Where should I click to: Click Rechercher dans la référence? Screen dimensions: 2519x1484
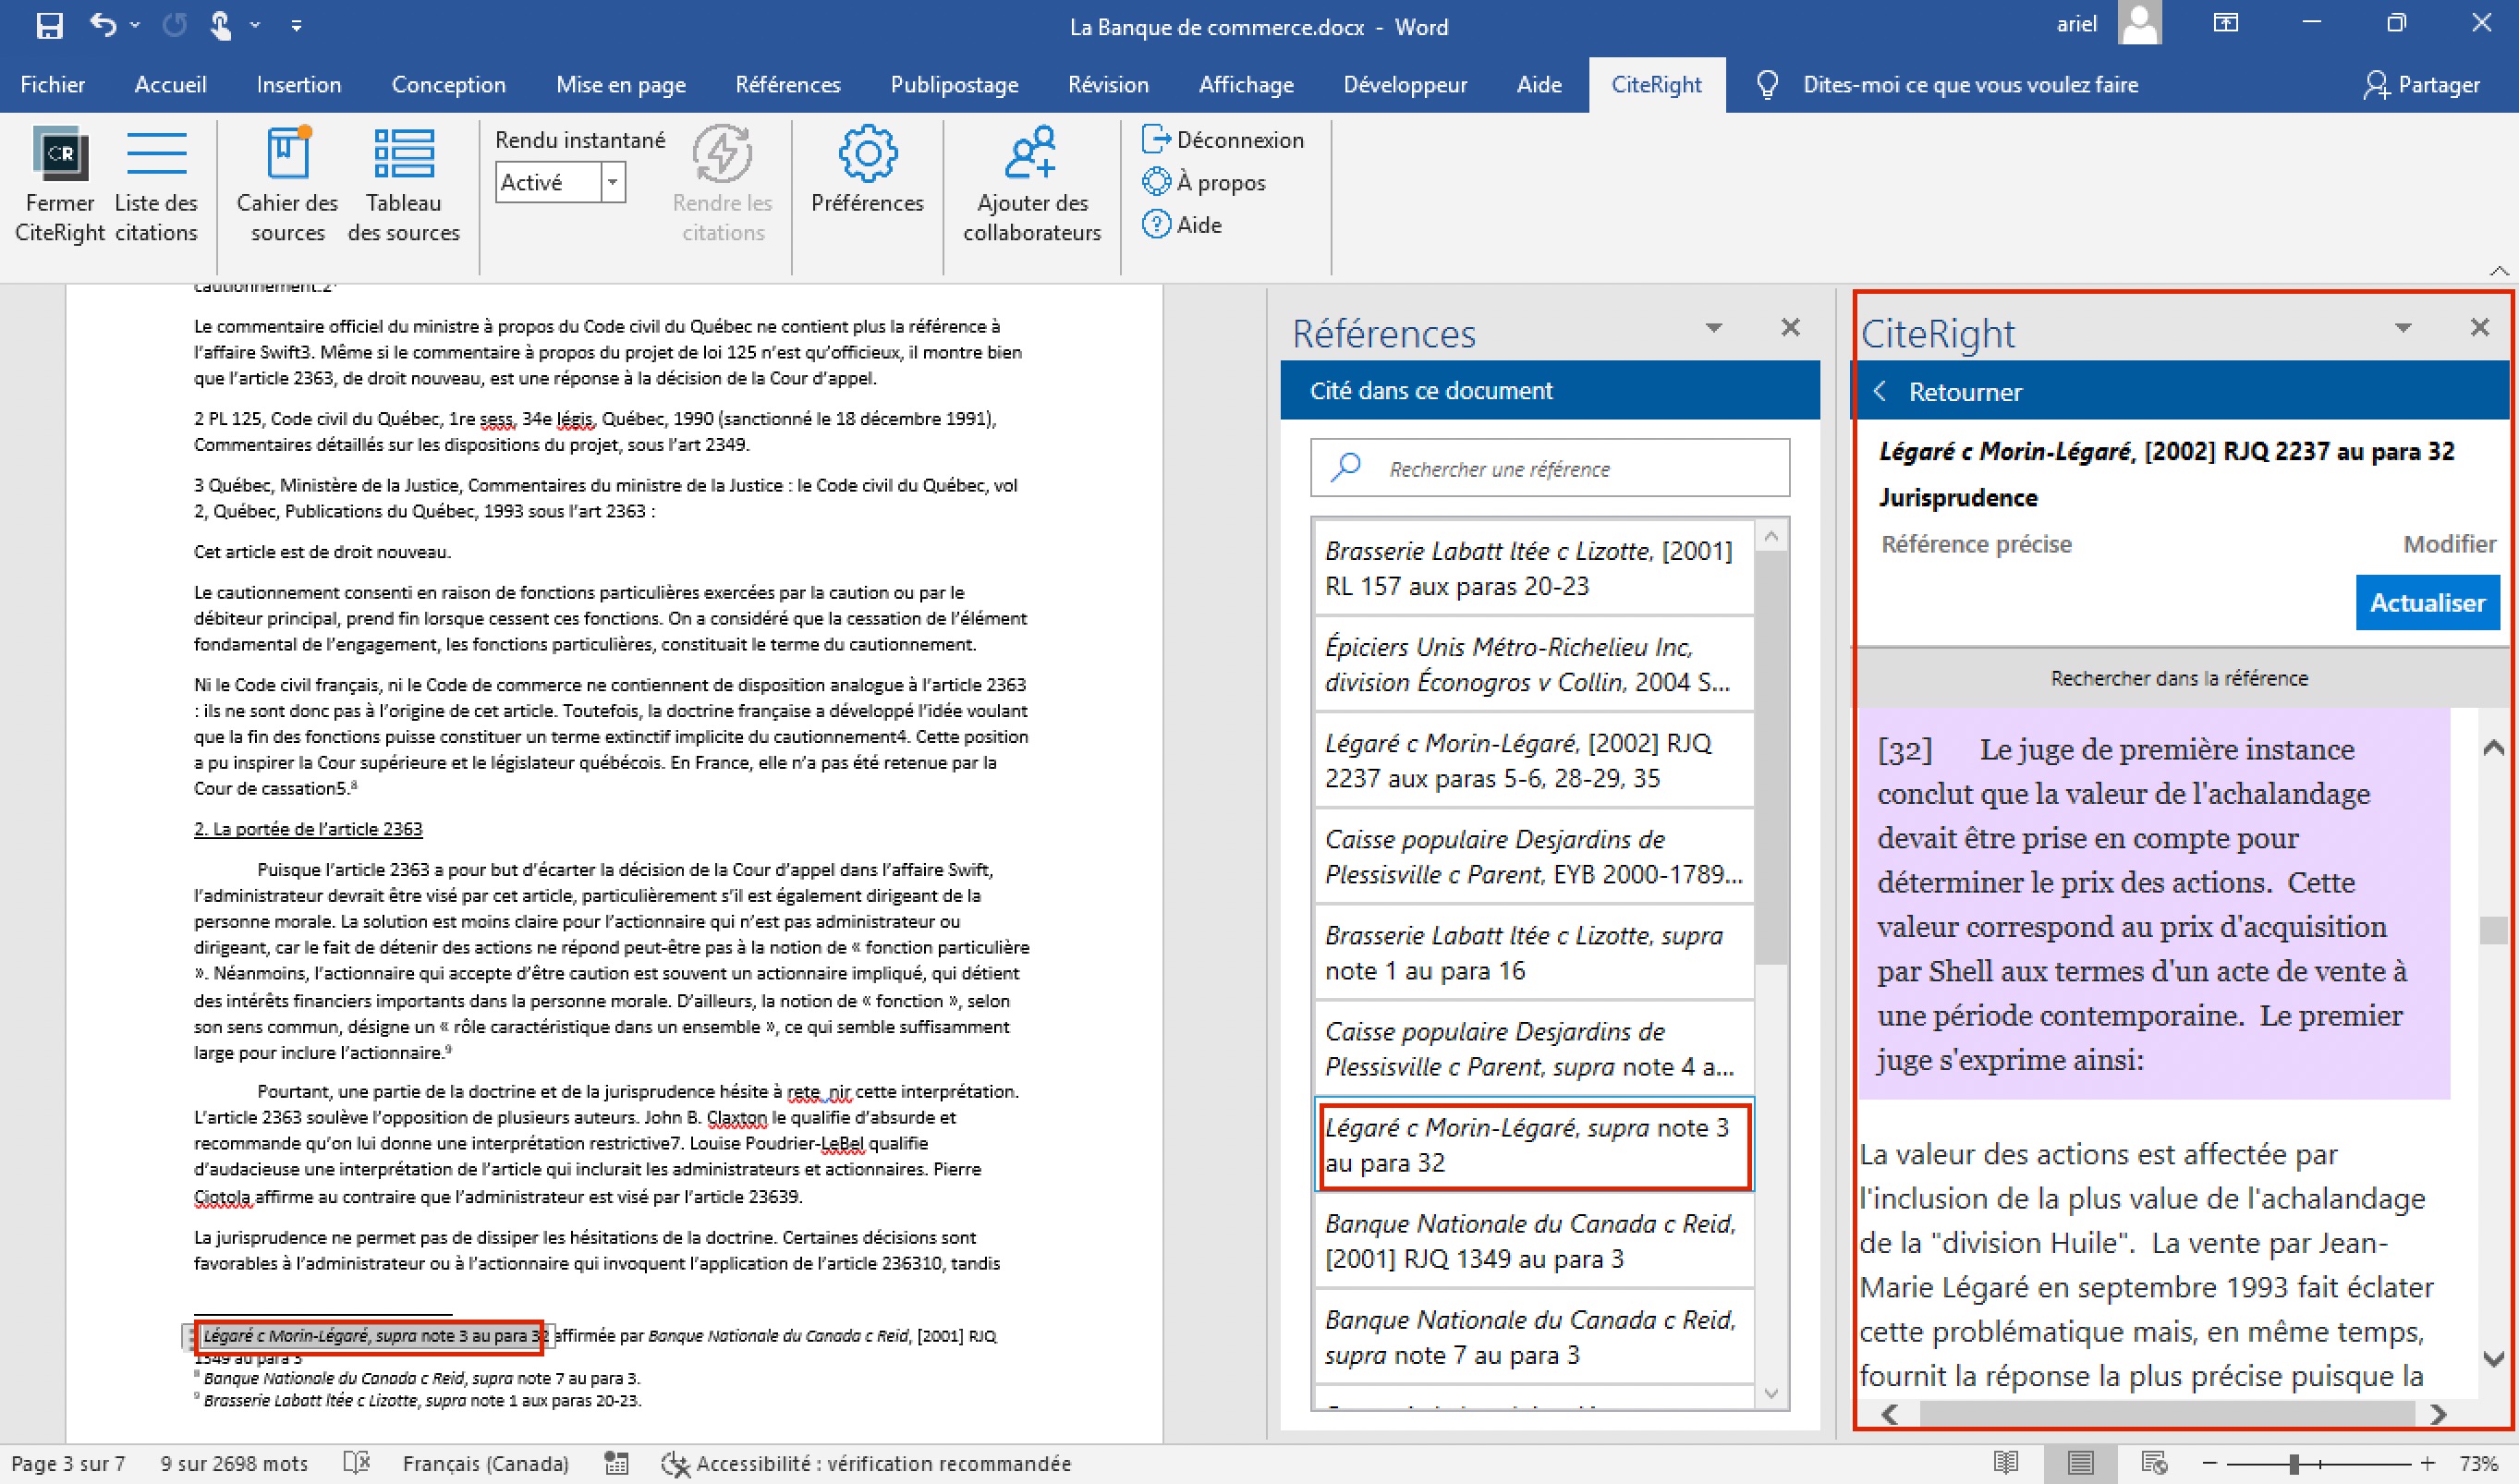2179,678
